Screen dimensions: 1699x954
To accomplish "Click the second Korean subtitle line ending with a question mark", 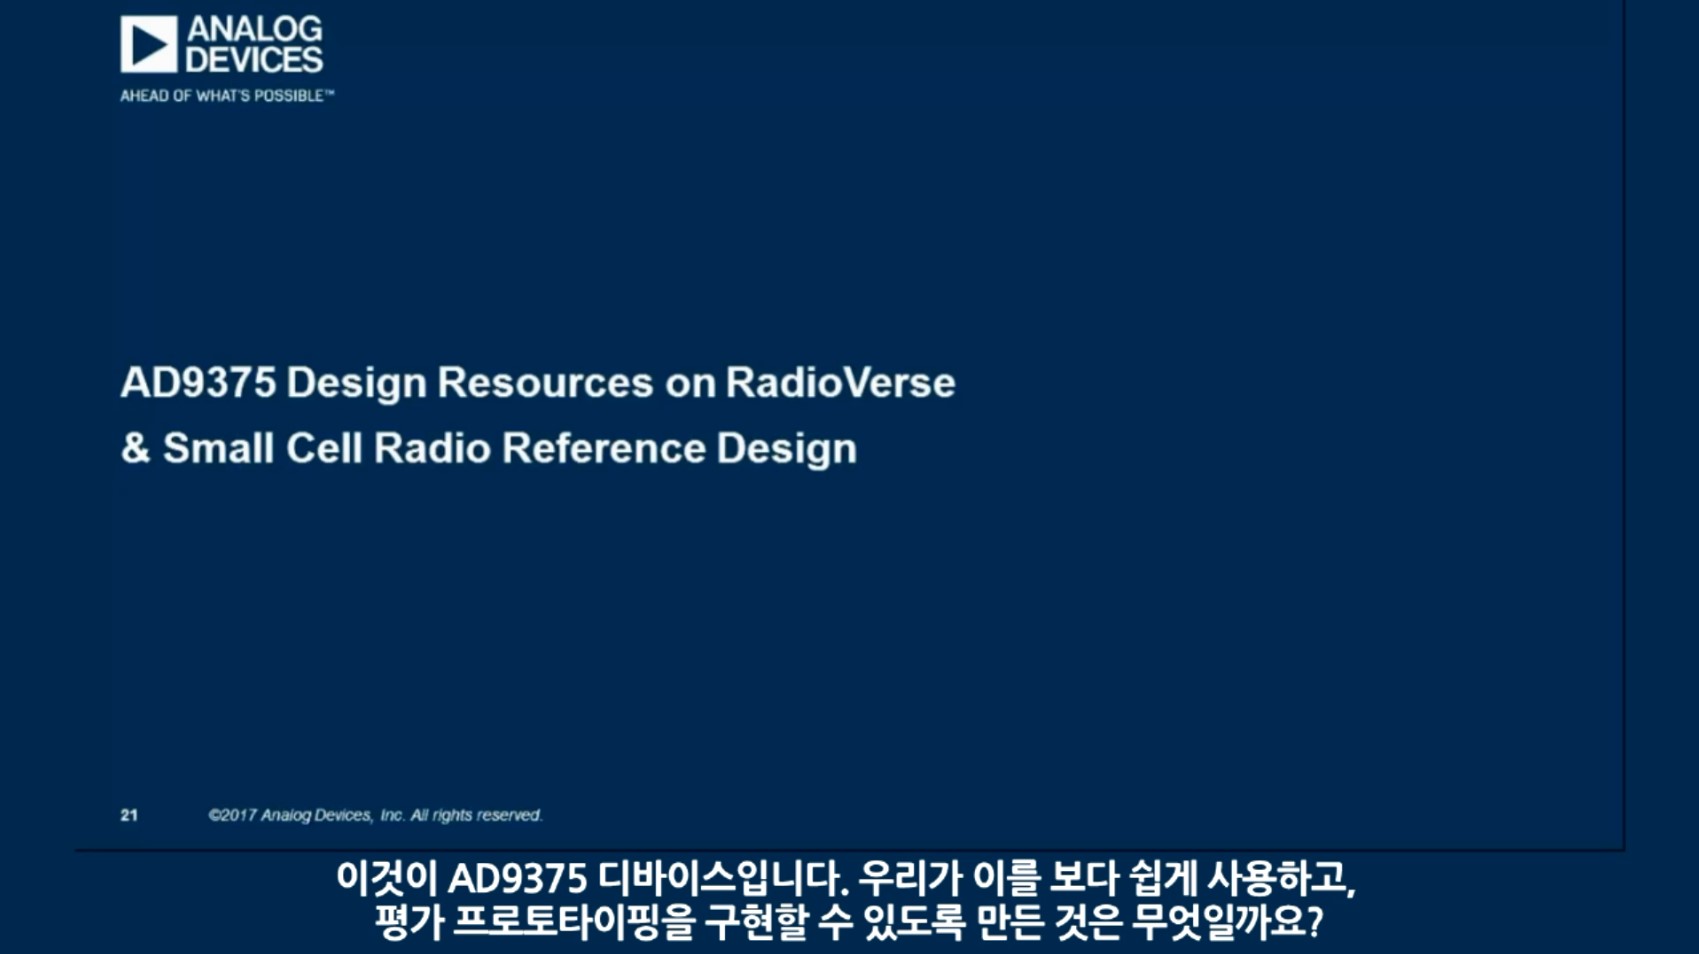I will (849, 921).
